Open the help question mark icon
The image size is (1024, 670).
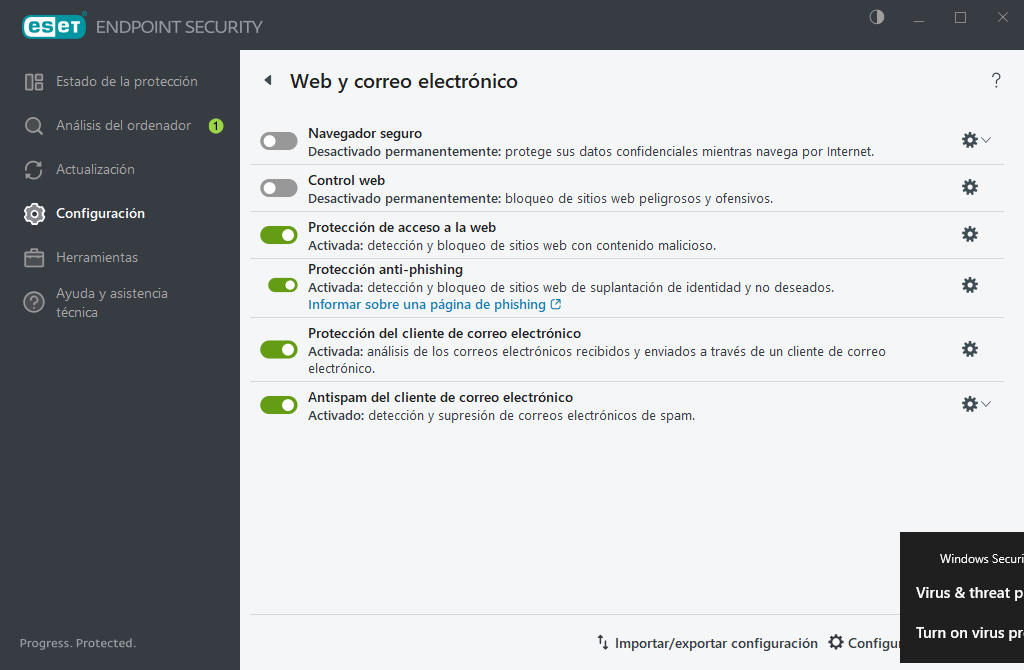coord(996,80)
